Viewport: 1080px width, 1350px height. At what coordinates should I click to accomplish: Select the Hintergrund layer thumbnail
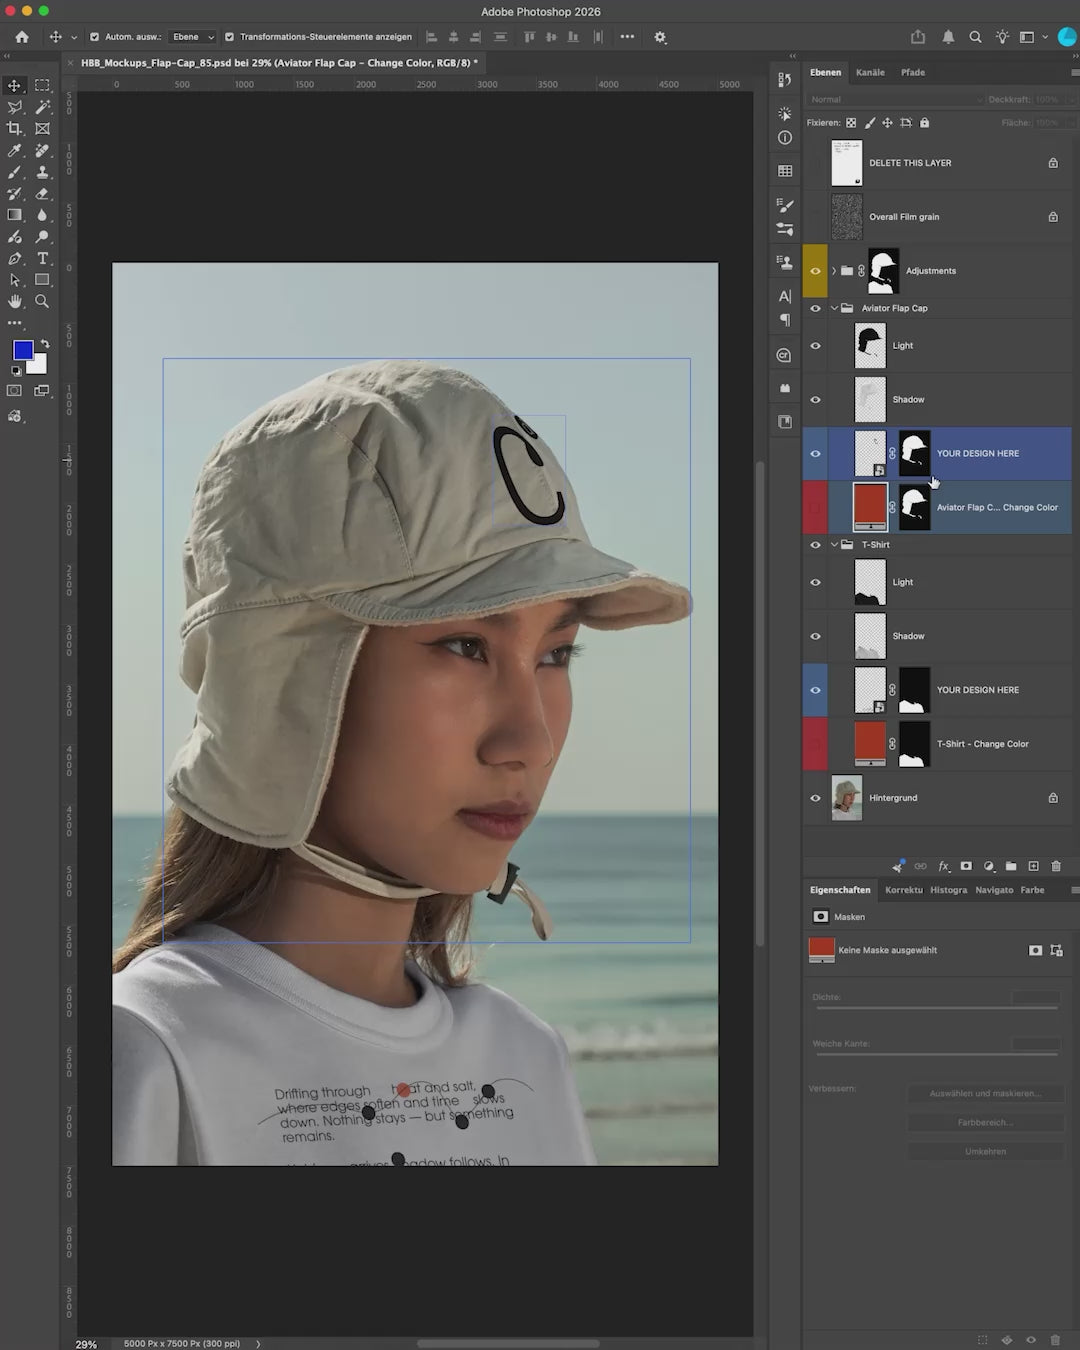[x=847, y=798]
